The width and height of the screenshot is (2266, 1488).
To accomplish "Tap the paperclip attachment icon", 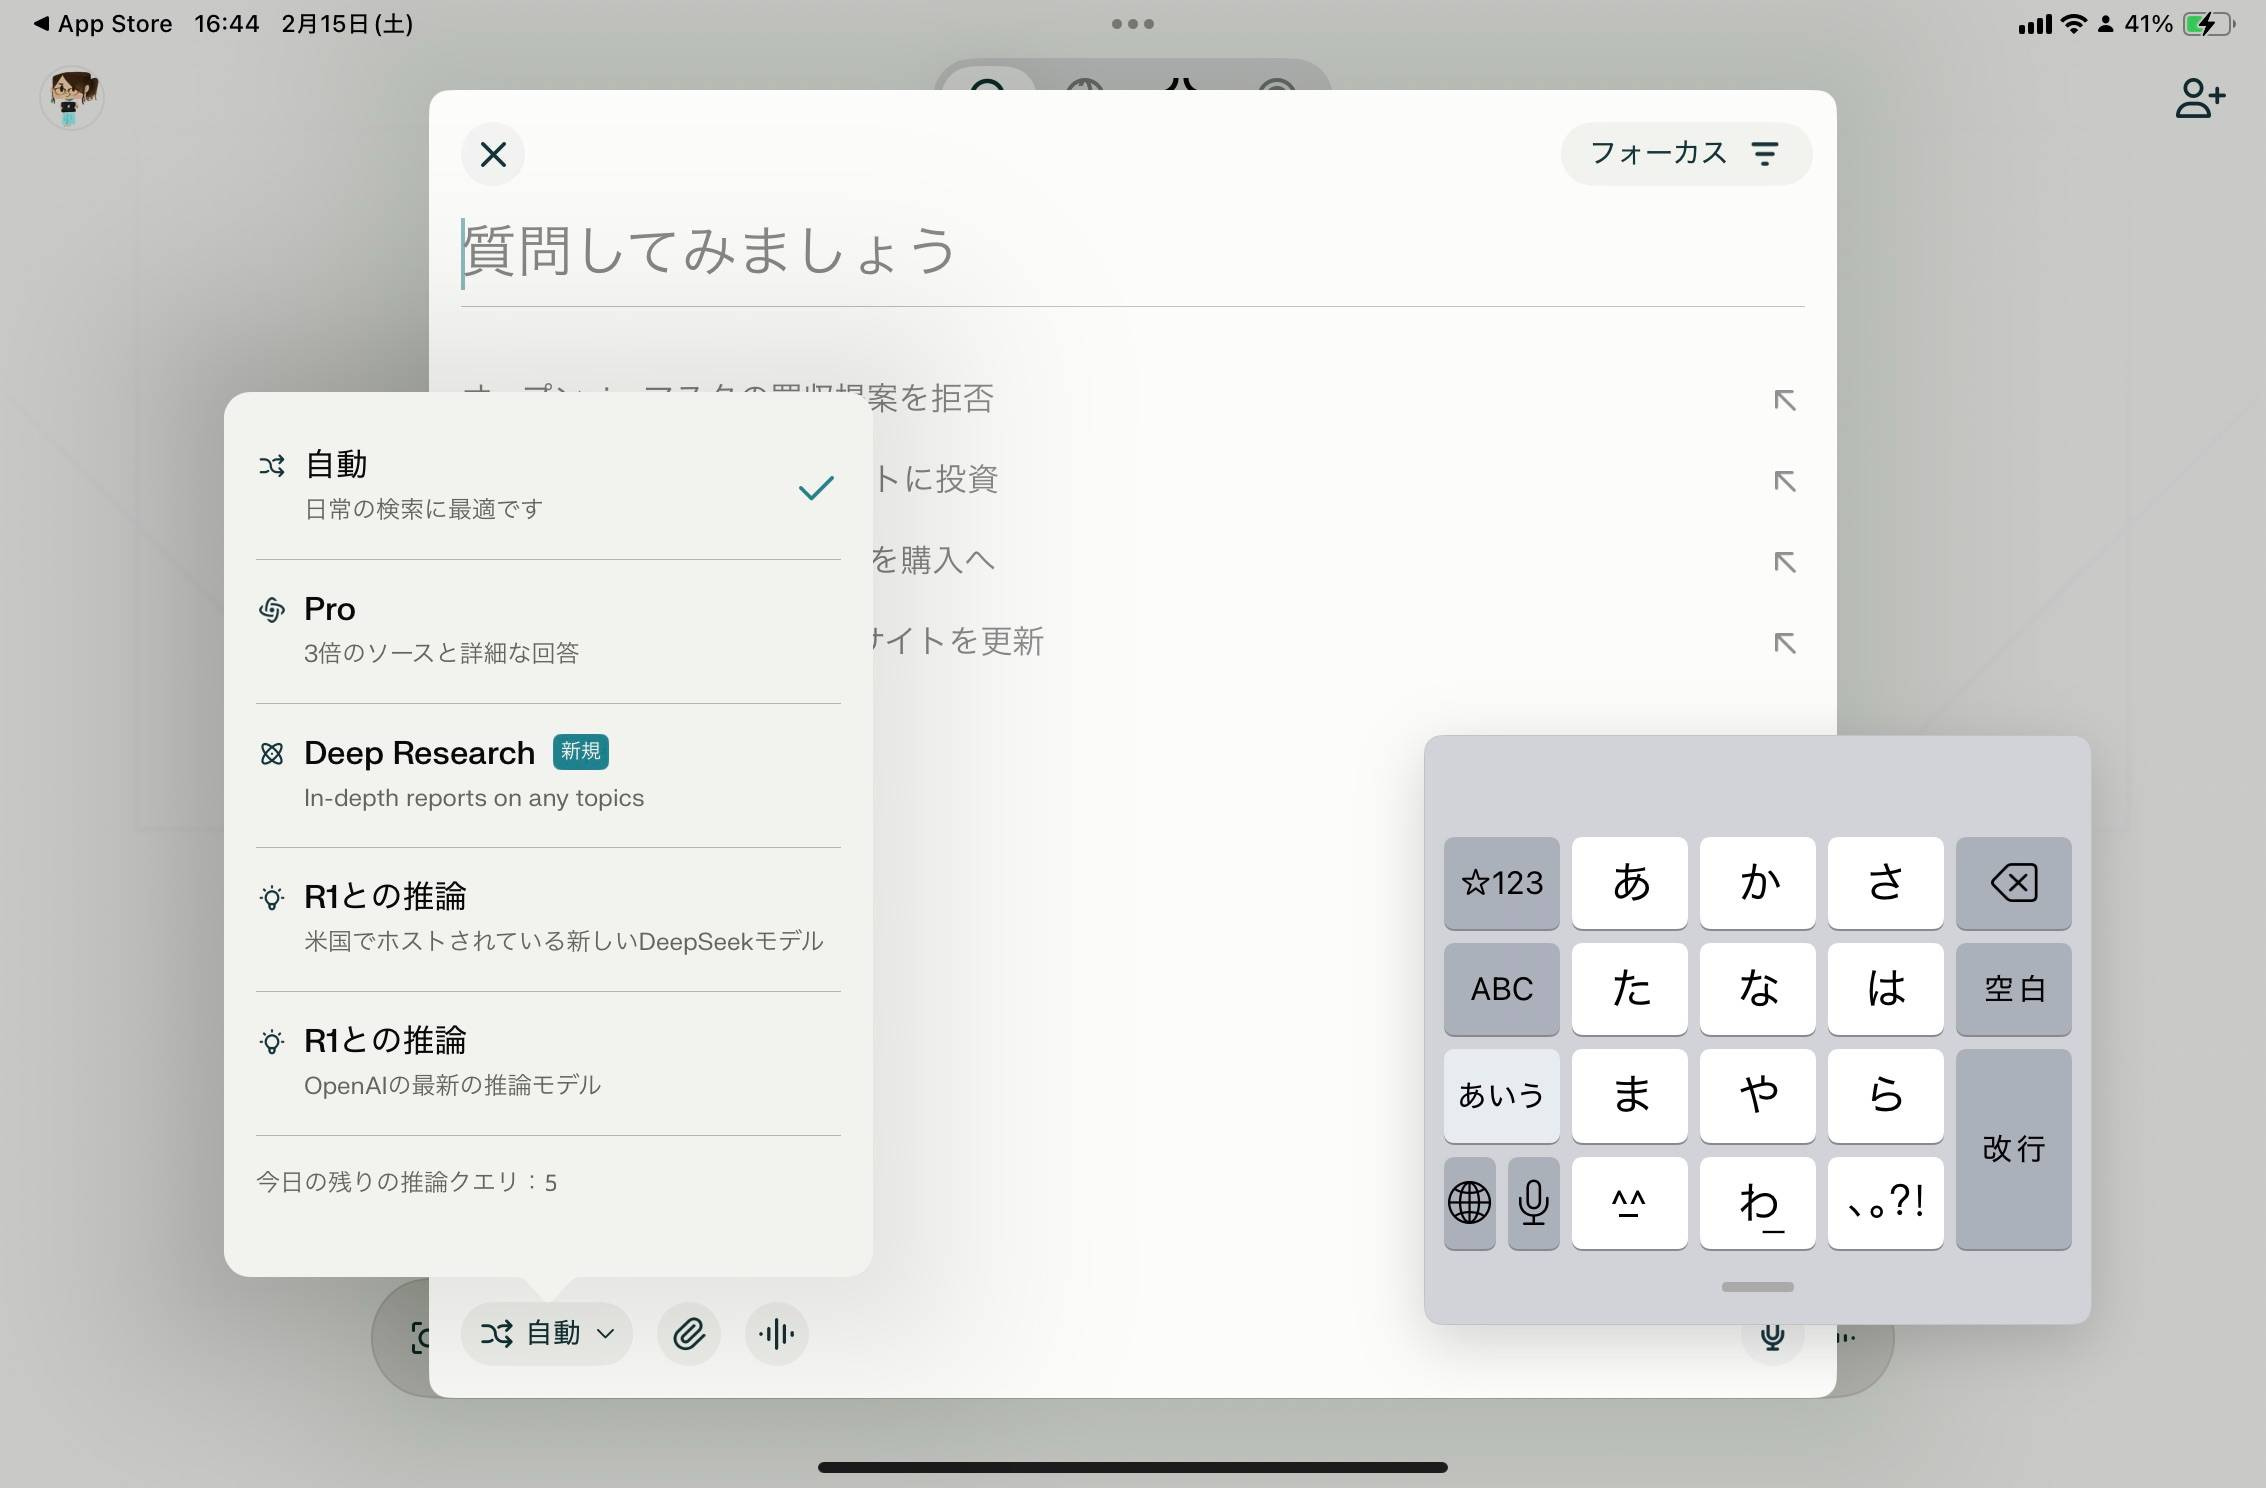I will point(689,1333).
